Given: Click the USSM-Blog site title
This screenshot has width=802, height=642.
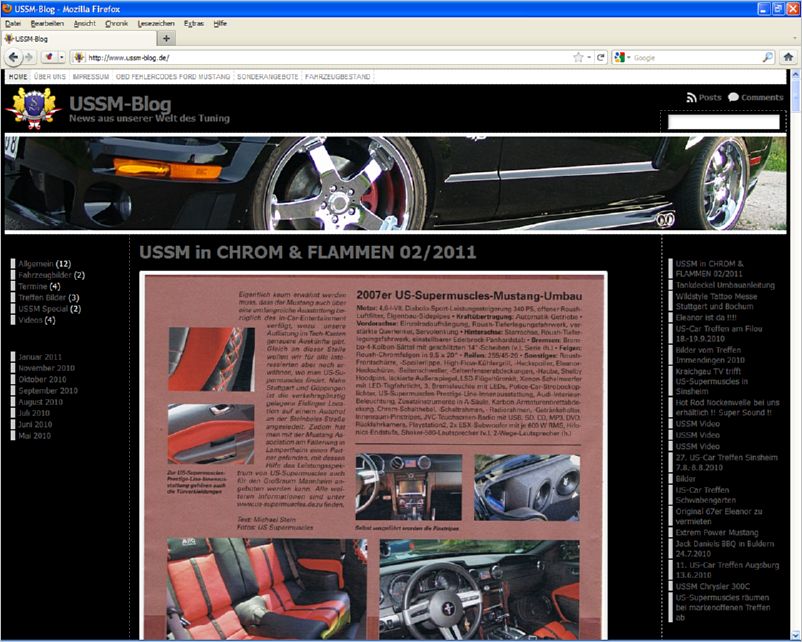Looking at the screenshot, I should pyautogui.click(x=120, y=104).
